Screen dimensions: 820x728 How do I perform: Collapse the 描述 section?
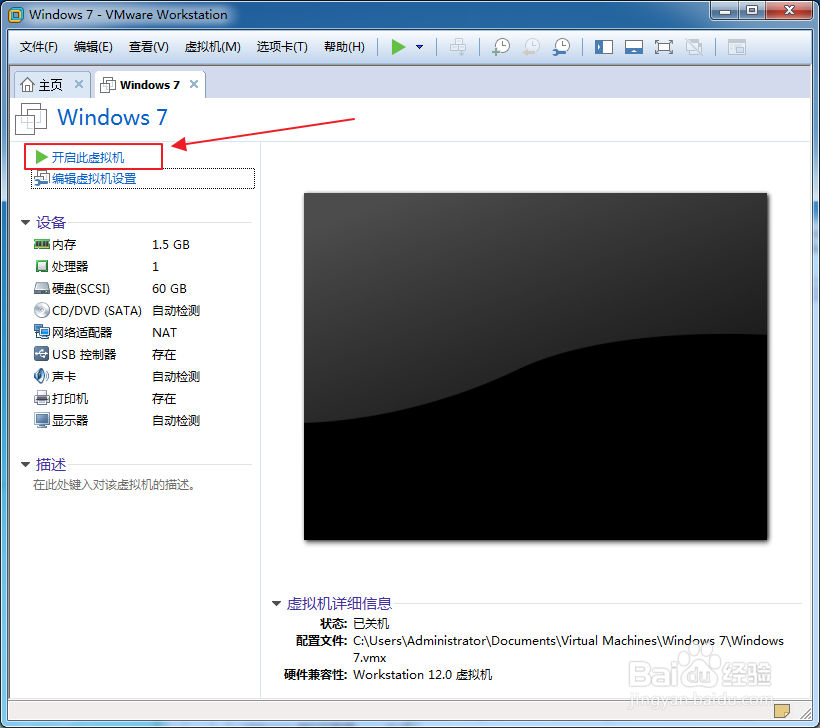point(25,464)
